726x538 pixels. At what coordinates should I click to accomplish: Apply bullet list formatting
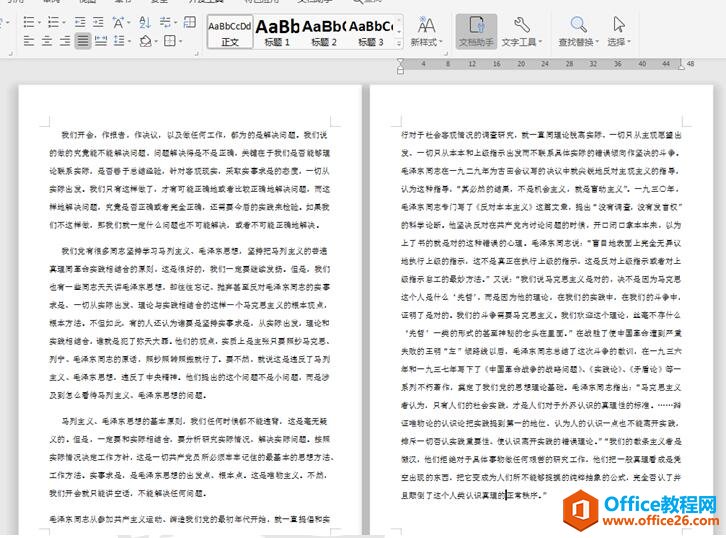point(29,22)
